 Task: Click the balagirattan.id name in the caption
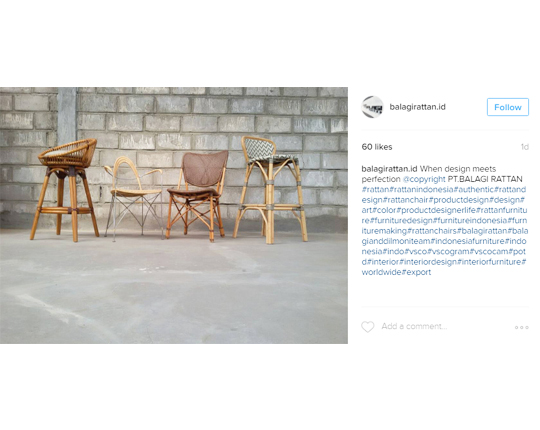tap(389, 169)
